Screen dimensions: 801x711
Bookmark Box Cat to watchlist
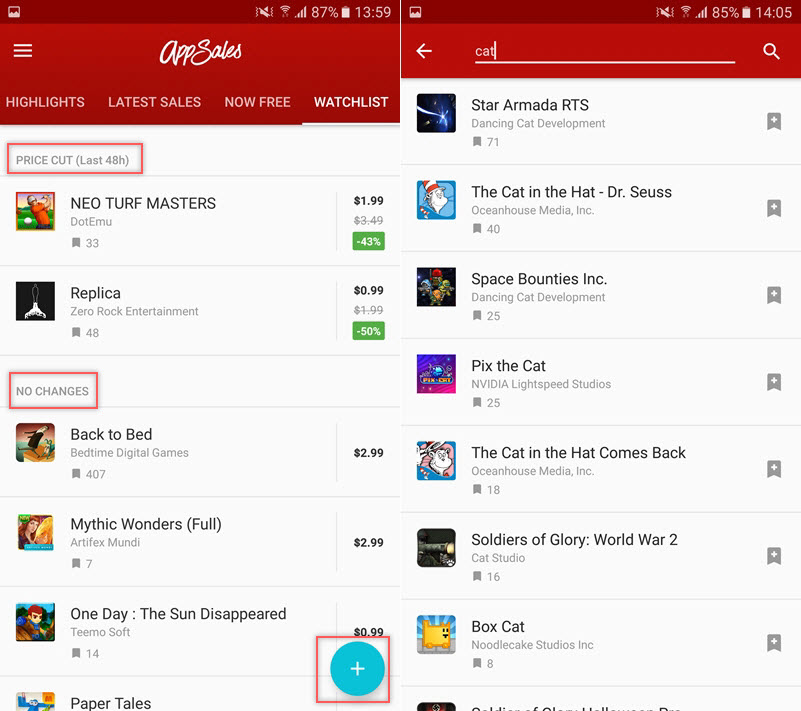tap(774, 643)
